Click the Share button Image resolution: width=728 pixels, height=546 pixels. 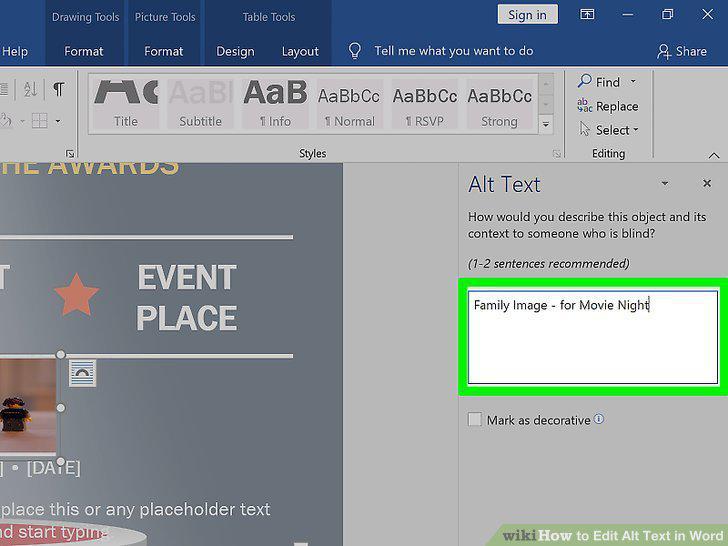682,51
